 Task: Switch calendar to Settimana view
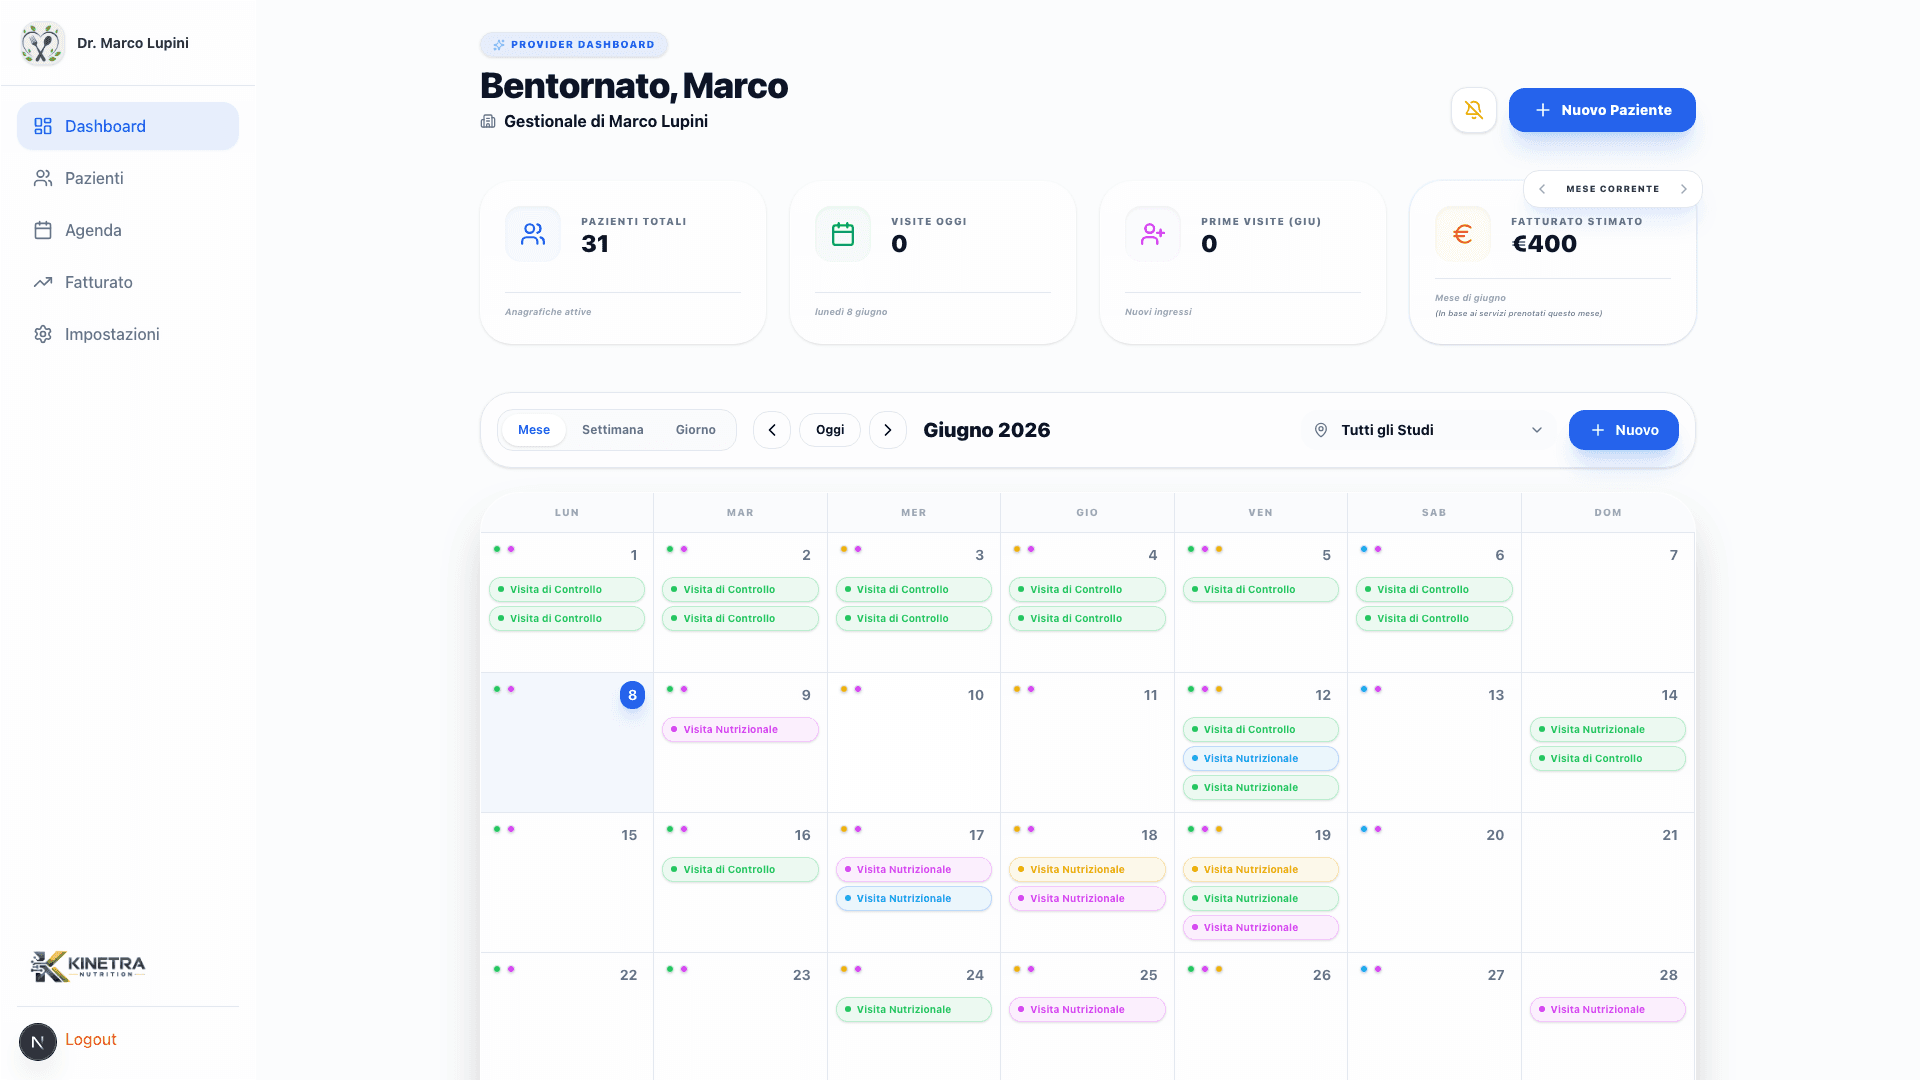click(x=612, y=430)
